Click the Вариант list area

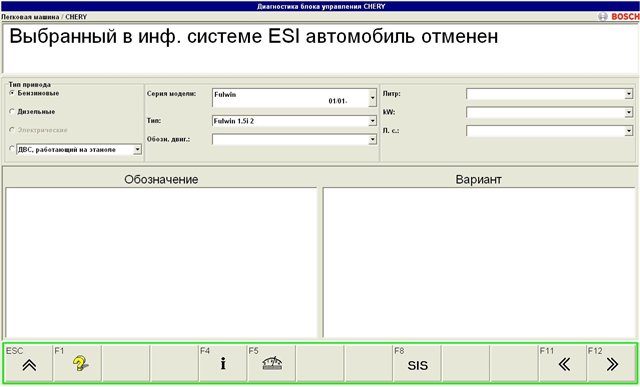coord(479,262)
